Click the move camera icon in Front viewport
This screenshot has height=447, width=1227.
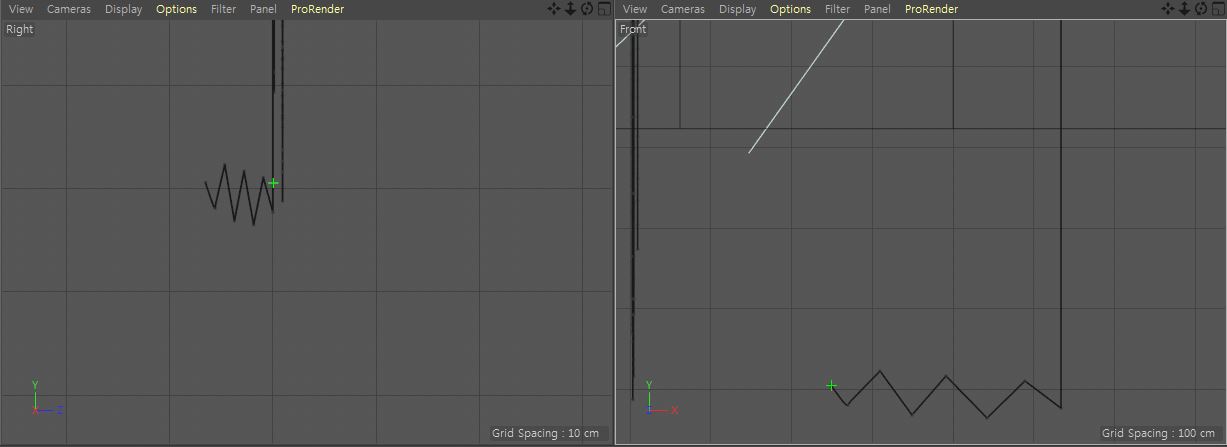pyautogui.click(x=1168, y=9)
